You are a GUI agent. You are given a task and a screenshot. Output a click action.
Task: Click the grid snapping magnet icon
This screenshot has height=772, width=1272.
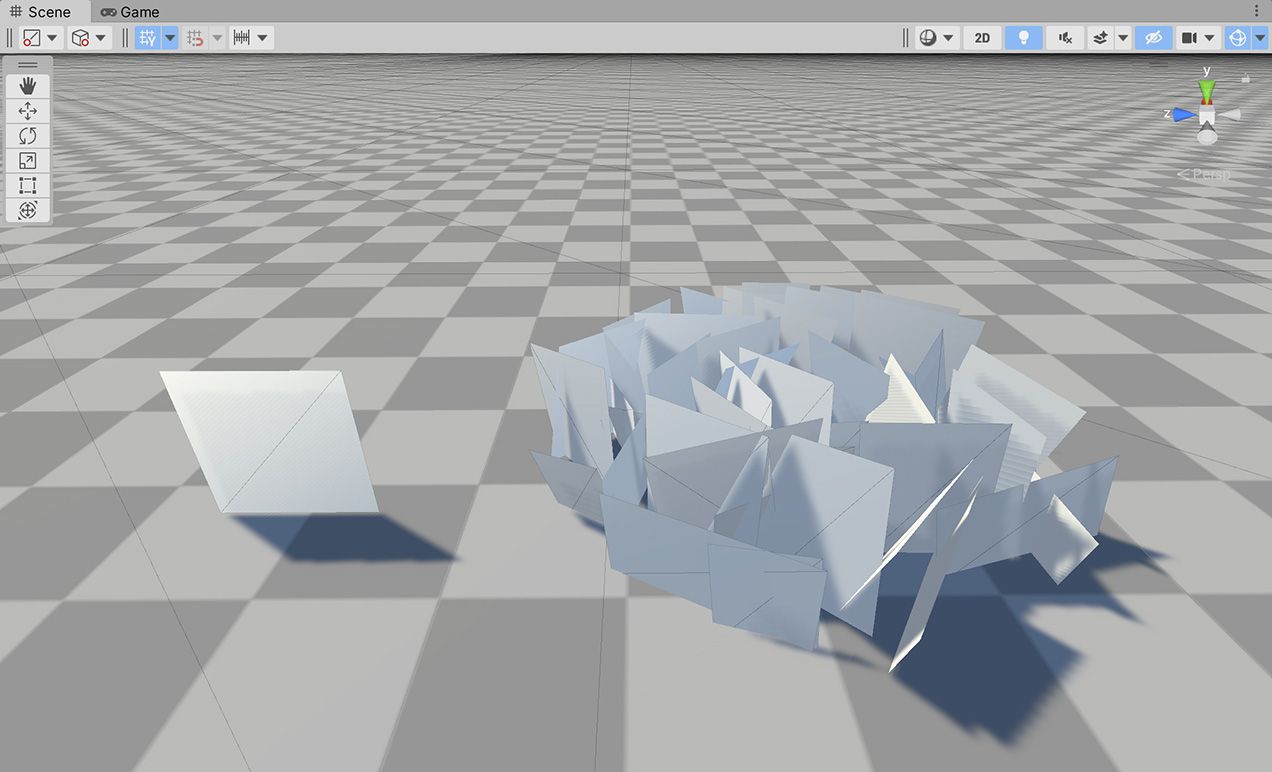pos(196,37)
